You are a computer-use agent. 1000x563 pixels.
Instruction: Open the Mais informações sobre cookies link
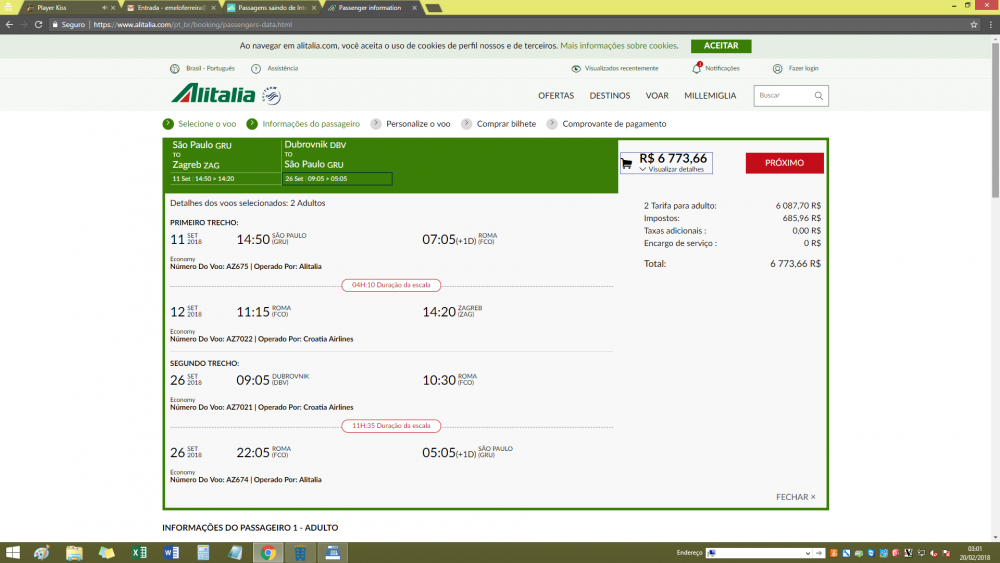point(619,46)
